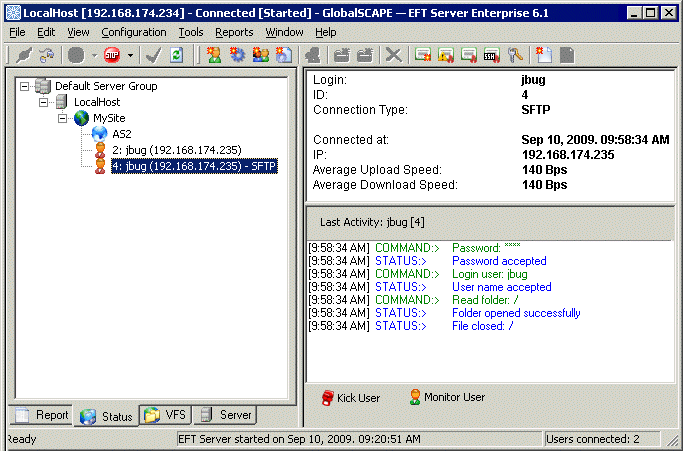Viewport: 683px width, 451px height.
Task: Click the 'Password accepted' log line
Action: tap(499, 261)
